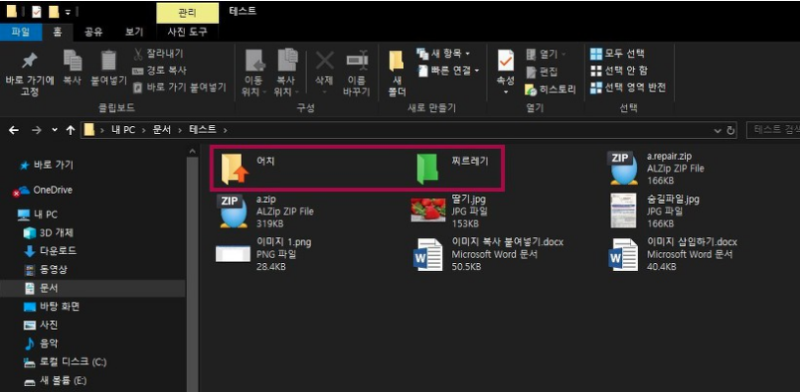Open the address bar history dropdown arrow
This screenshot has width=800, height=392.
(718, 131)
